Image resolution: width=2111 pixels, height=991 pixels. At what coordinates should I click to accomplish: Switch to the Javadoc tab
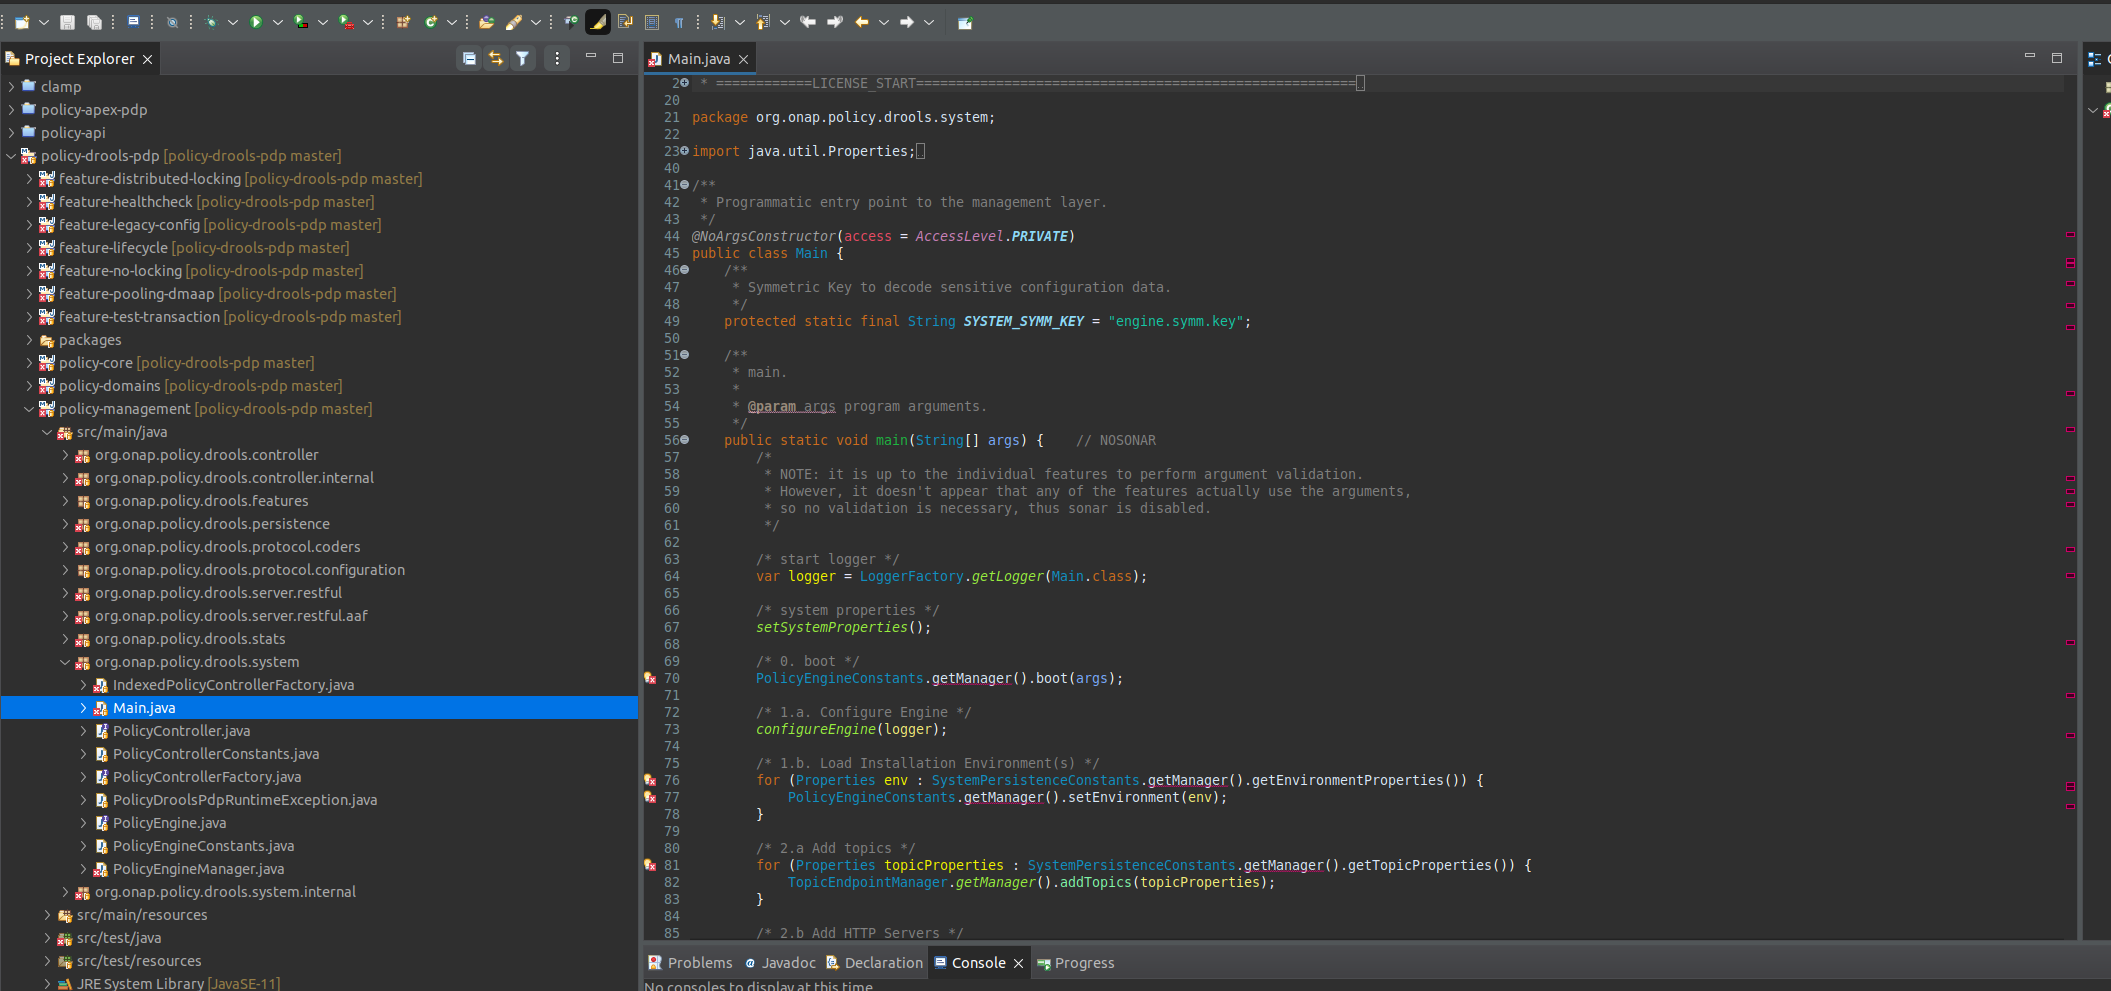point(780,963)
